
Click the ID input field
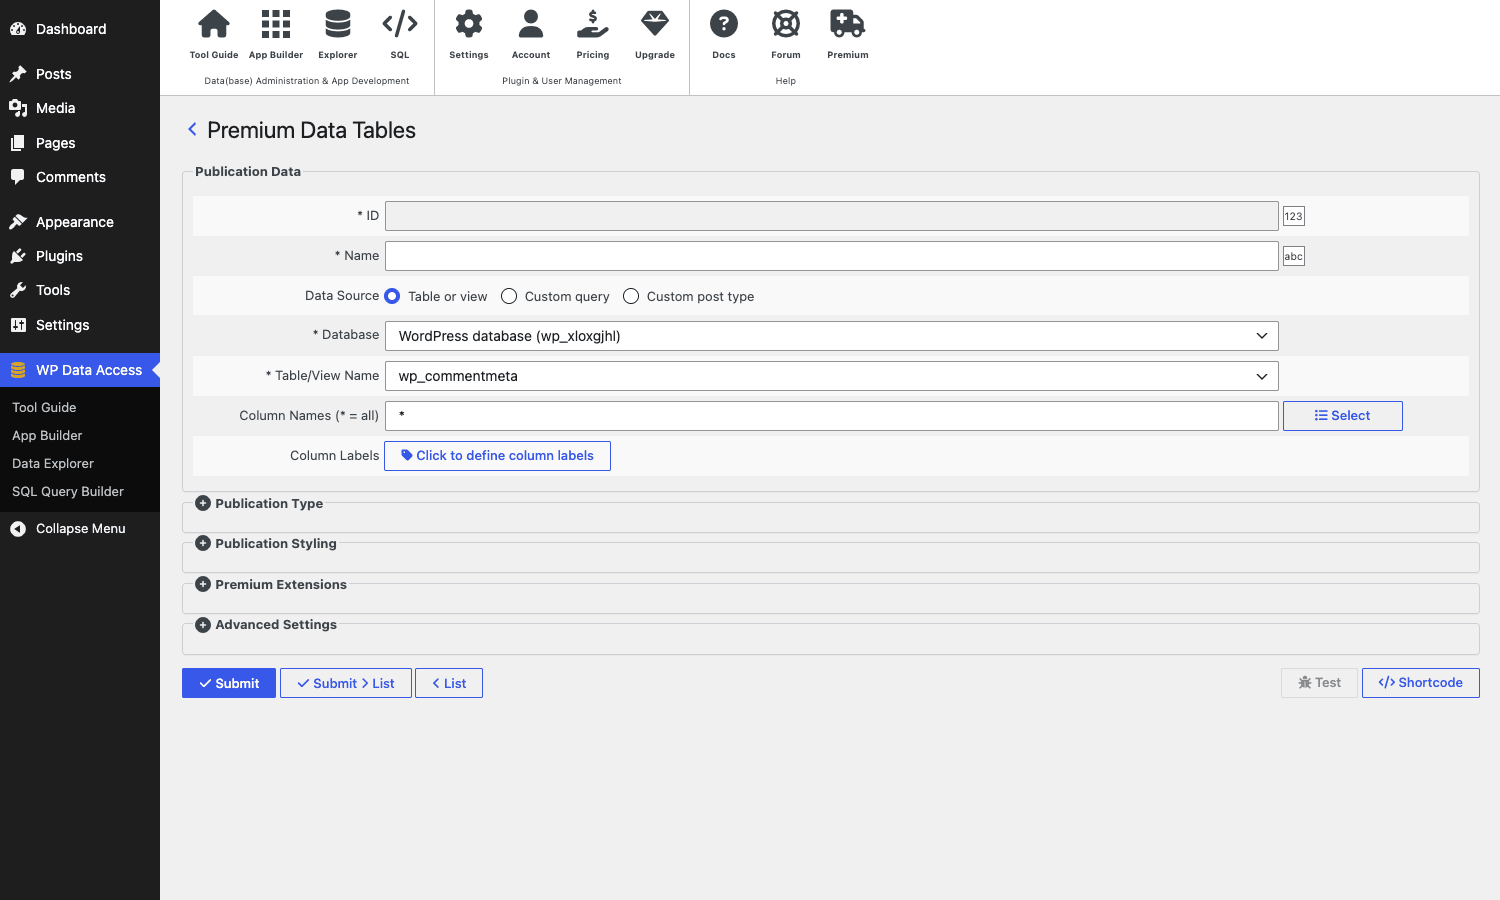click(x=832, y=216)
